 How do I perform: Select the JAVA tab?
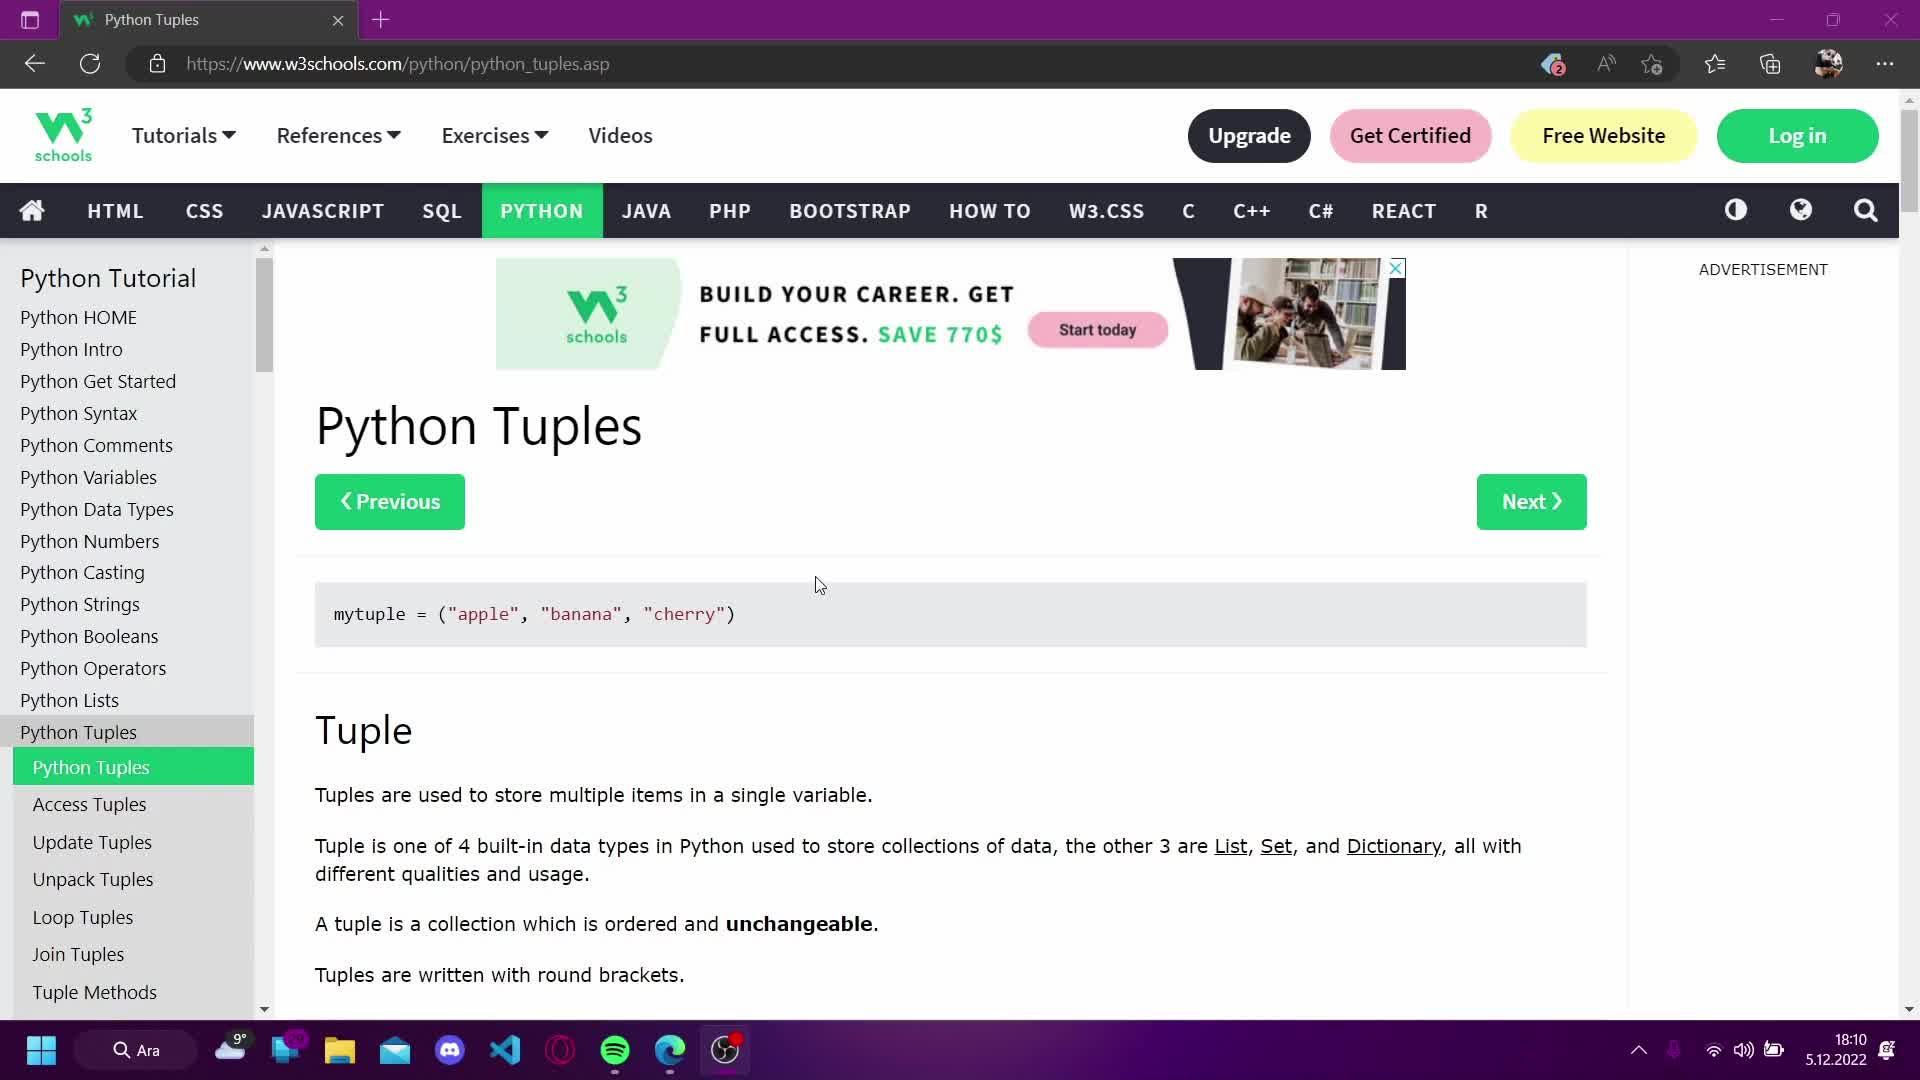tap(646, 211)
